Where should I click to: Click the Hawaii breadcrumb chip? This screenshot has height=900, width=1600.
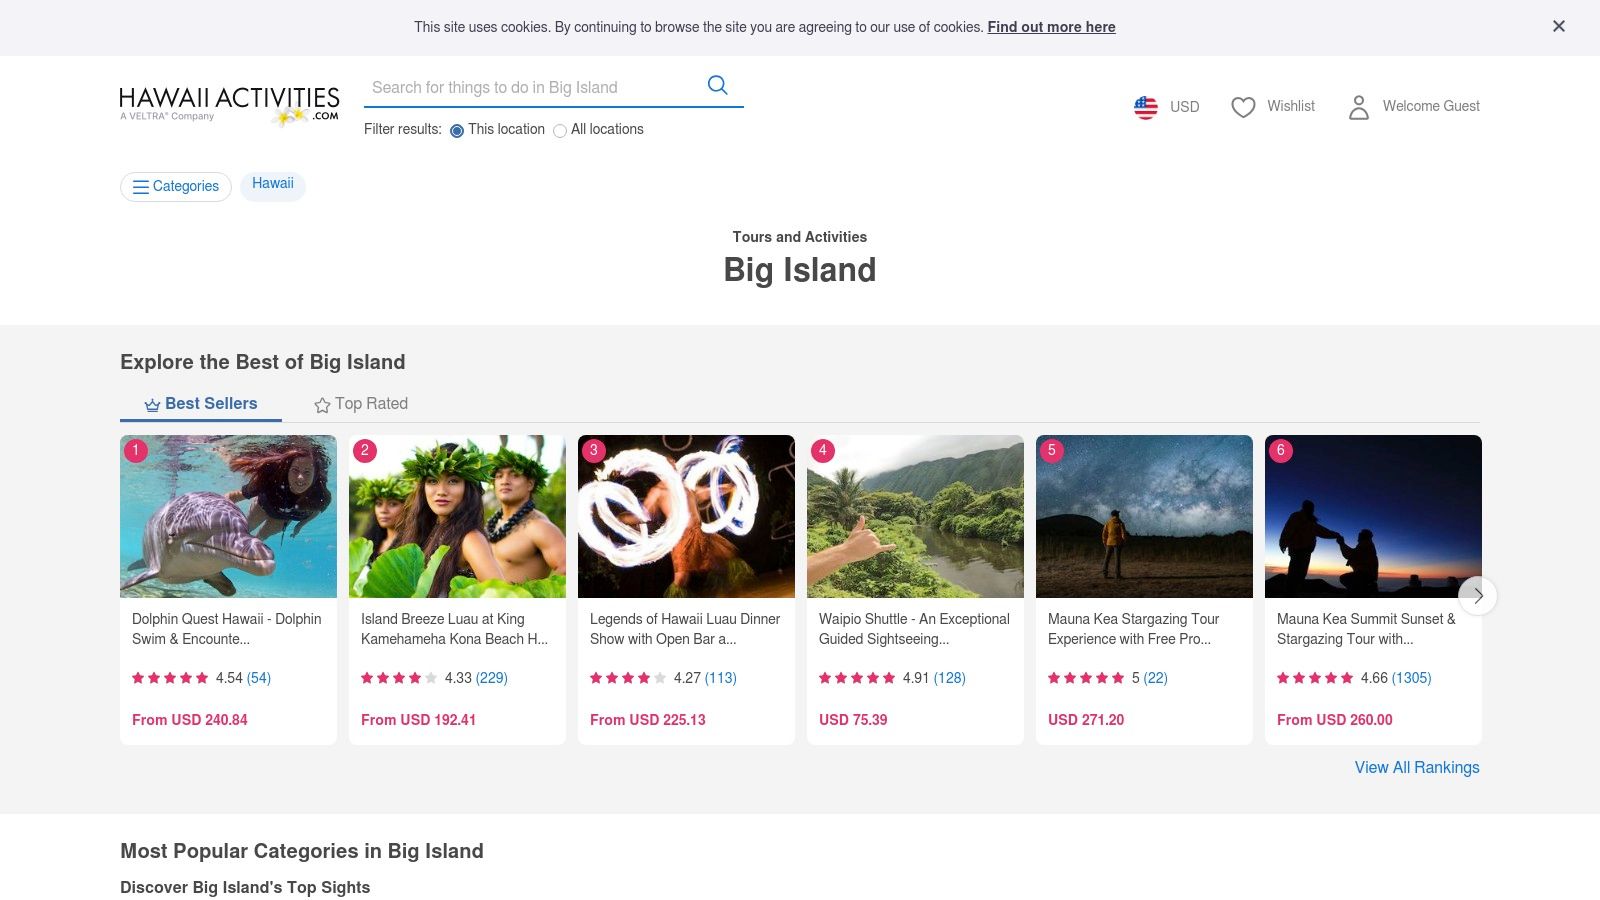[273, 184]
